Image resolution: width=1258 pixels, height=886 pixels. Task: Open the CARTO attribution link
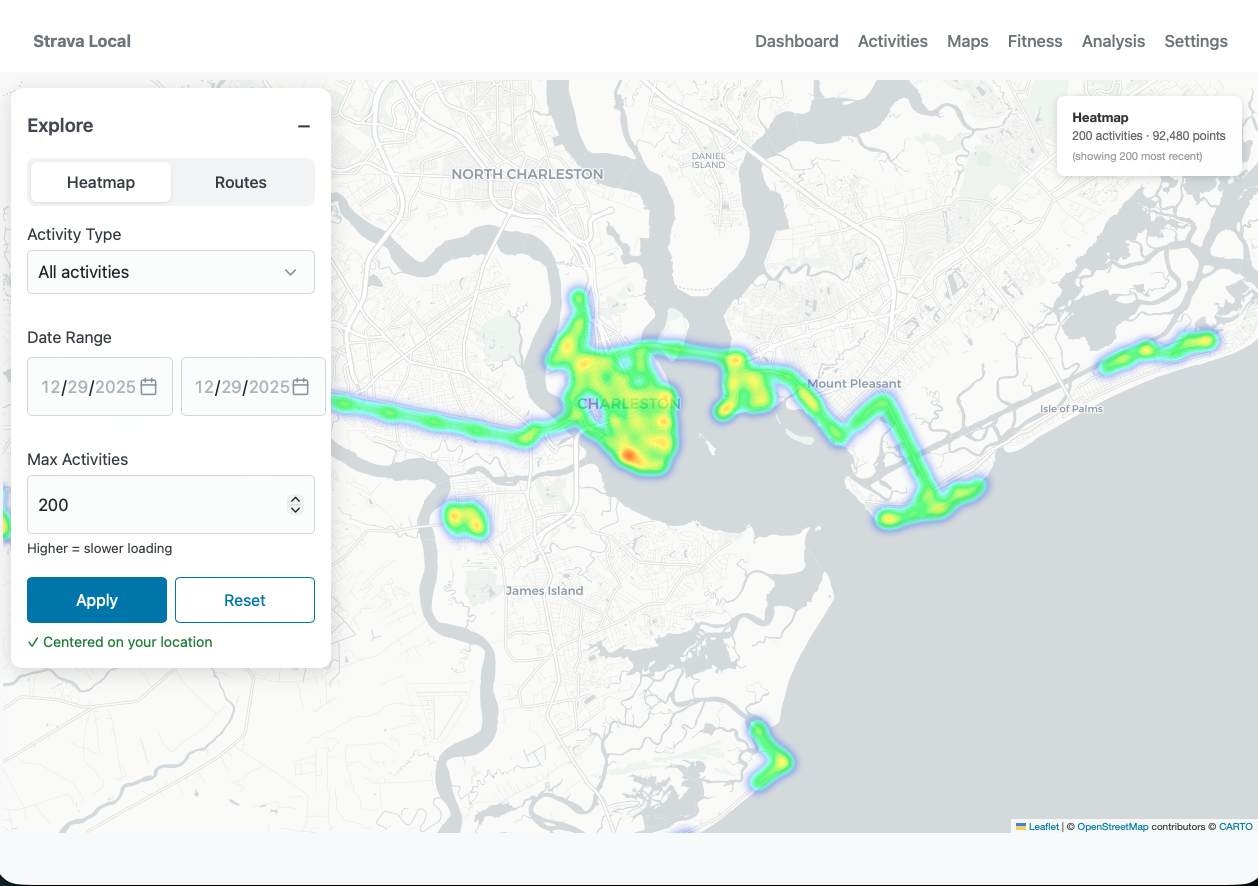click(1236, 827)
